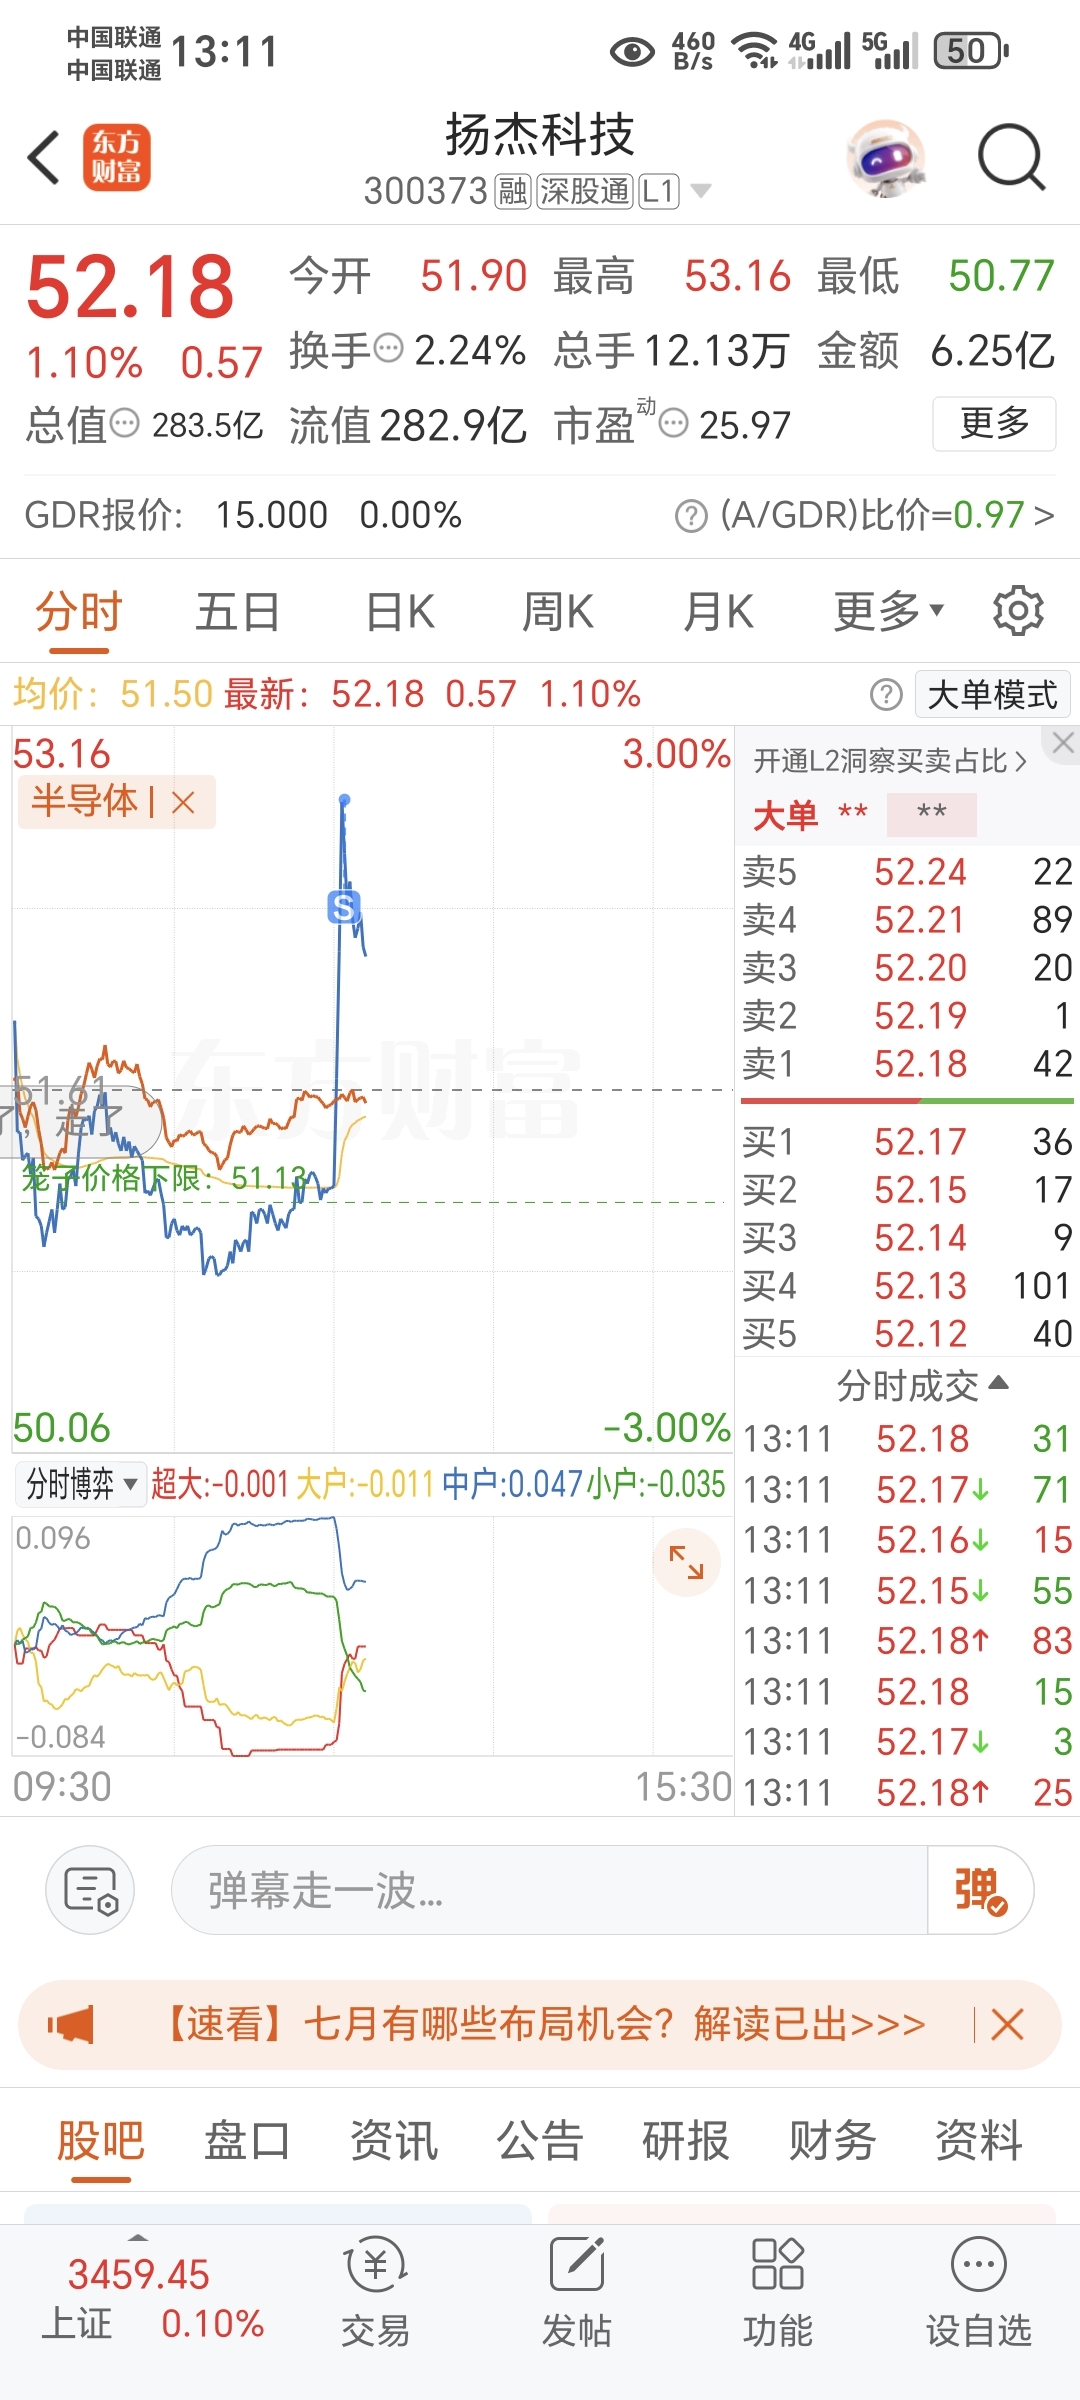Image resolution: width=1080 pixels, height=2400 pixels.
Task: Expand the chart fullscreen arrows icon
Action: 686,1562
